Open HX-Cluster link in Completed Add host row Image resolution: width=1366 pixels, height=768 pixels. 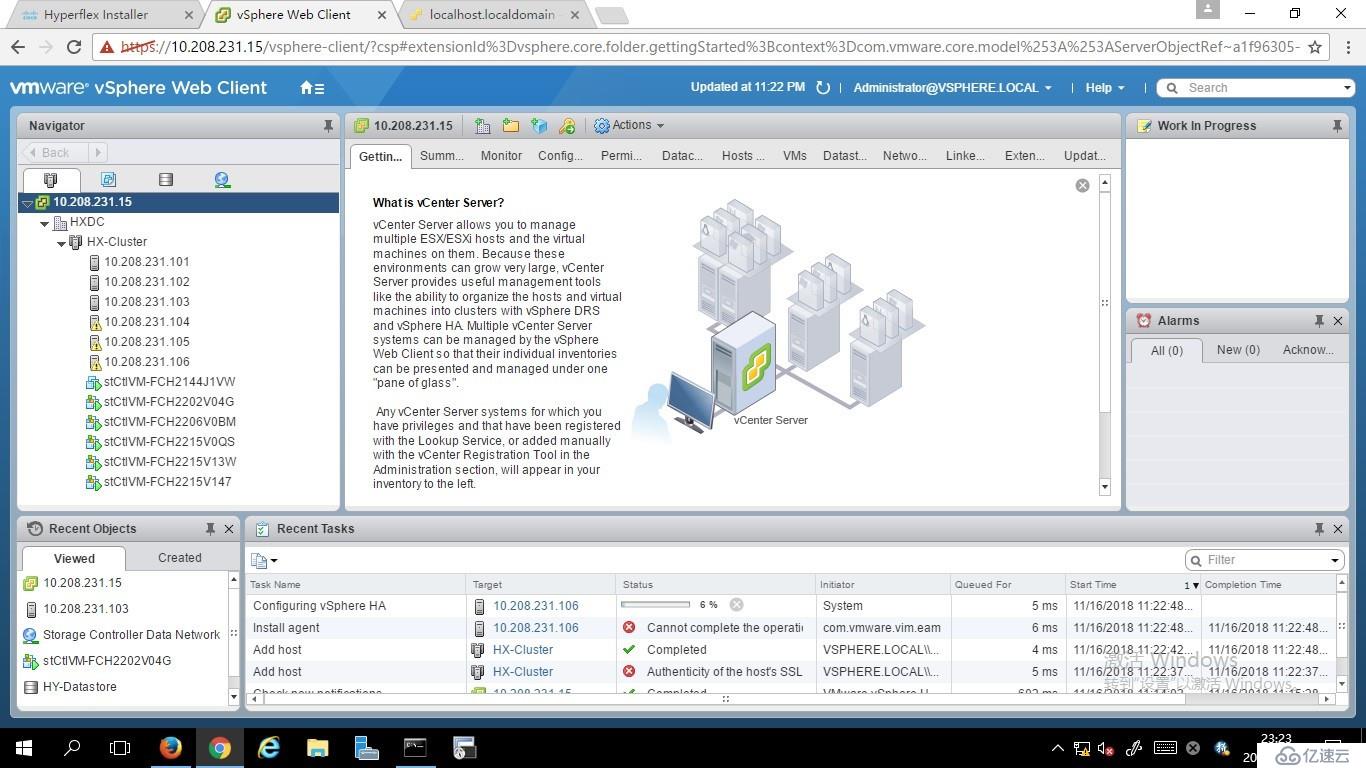(x=523, y=650)
